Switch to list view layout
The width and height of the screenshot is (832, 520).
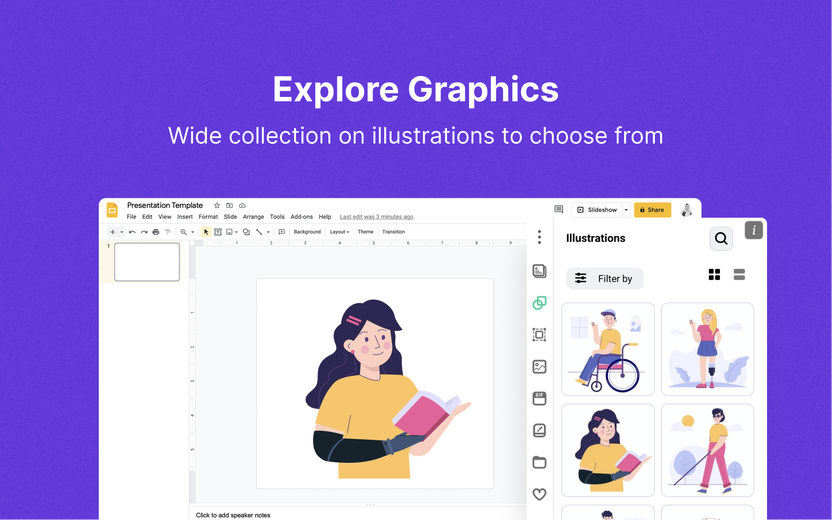point(740,275)
